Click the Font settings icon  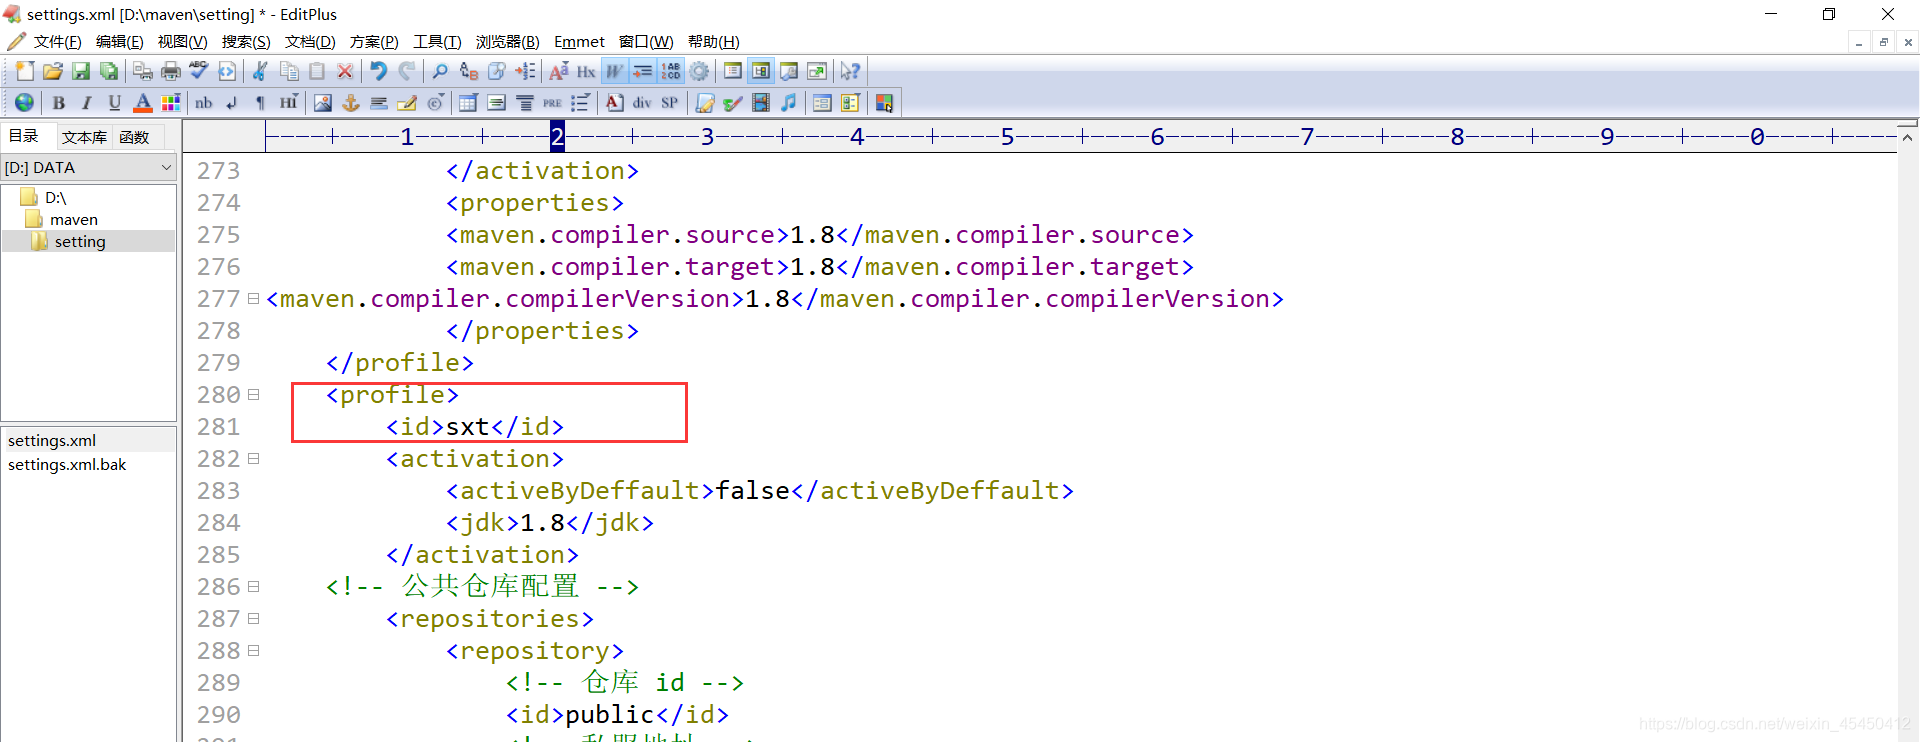point(559,71)
